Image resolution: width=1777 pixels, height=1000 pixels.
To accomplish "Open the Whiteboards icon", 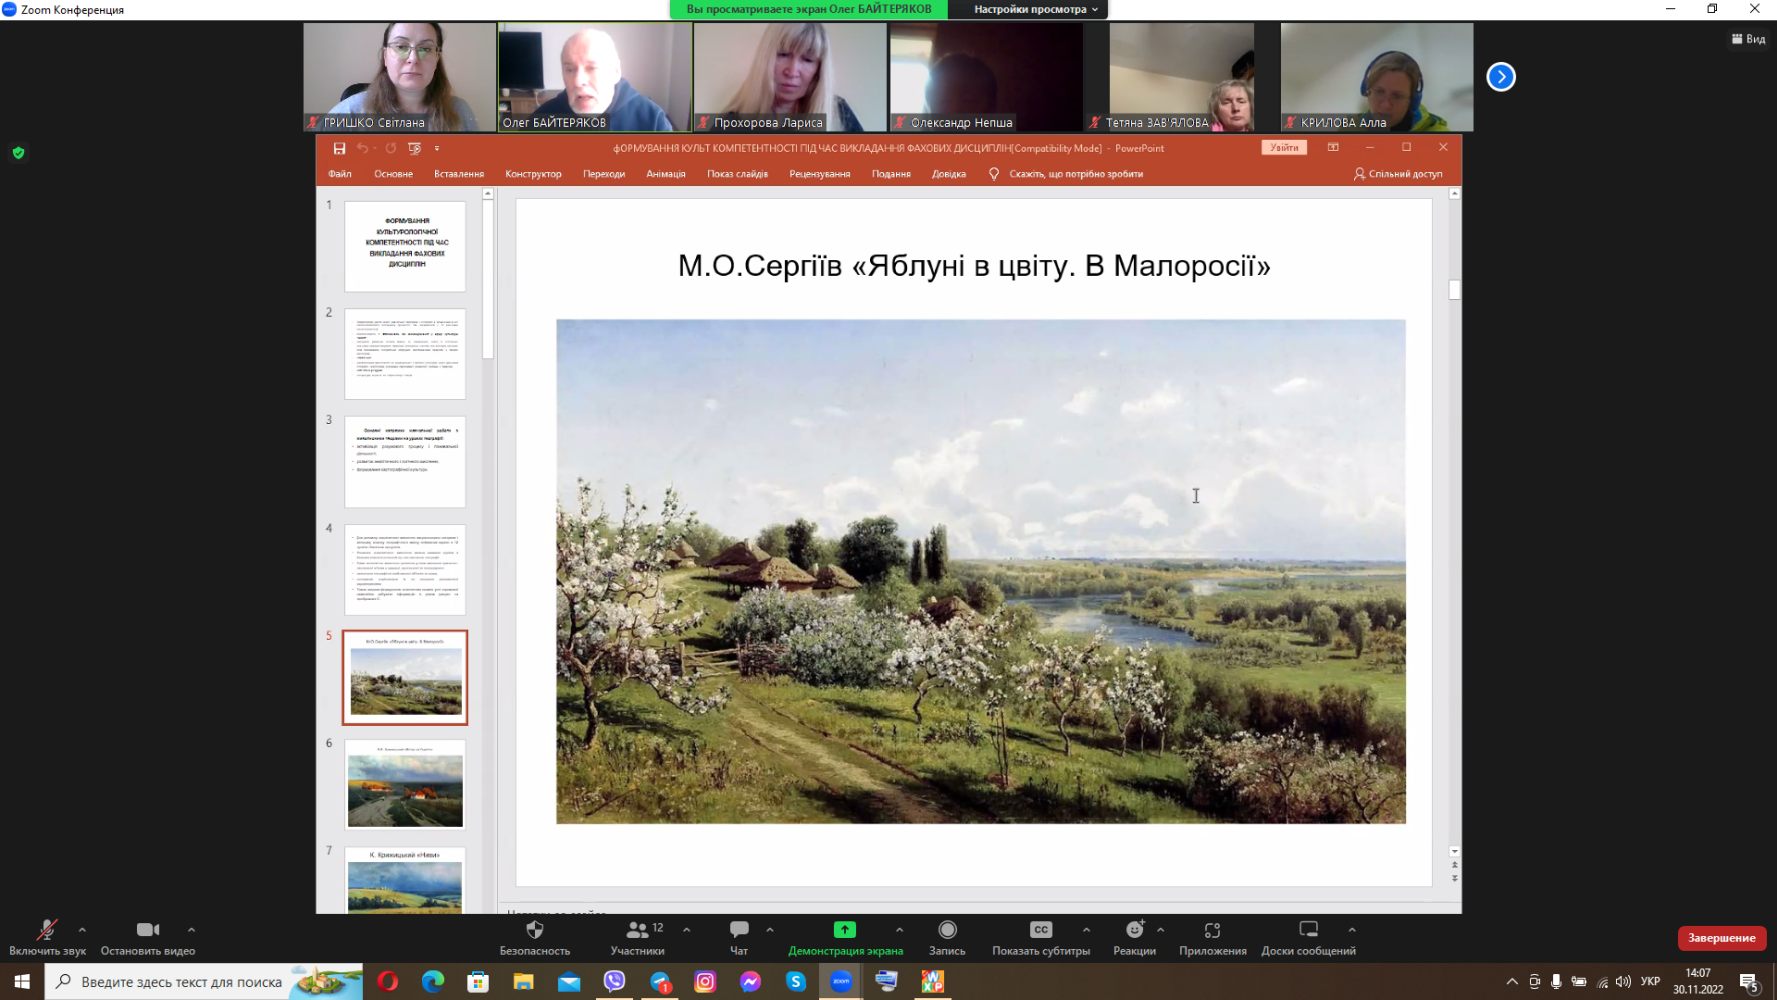I will tap(1308, 930).
